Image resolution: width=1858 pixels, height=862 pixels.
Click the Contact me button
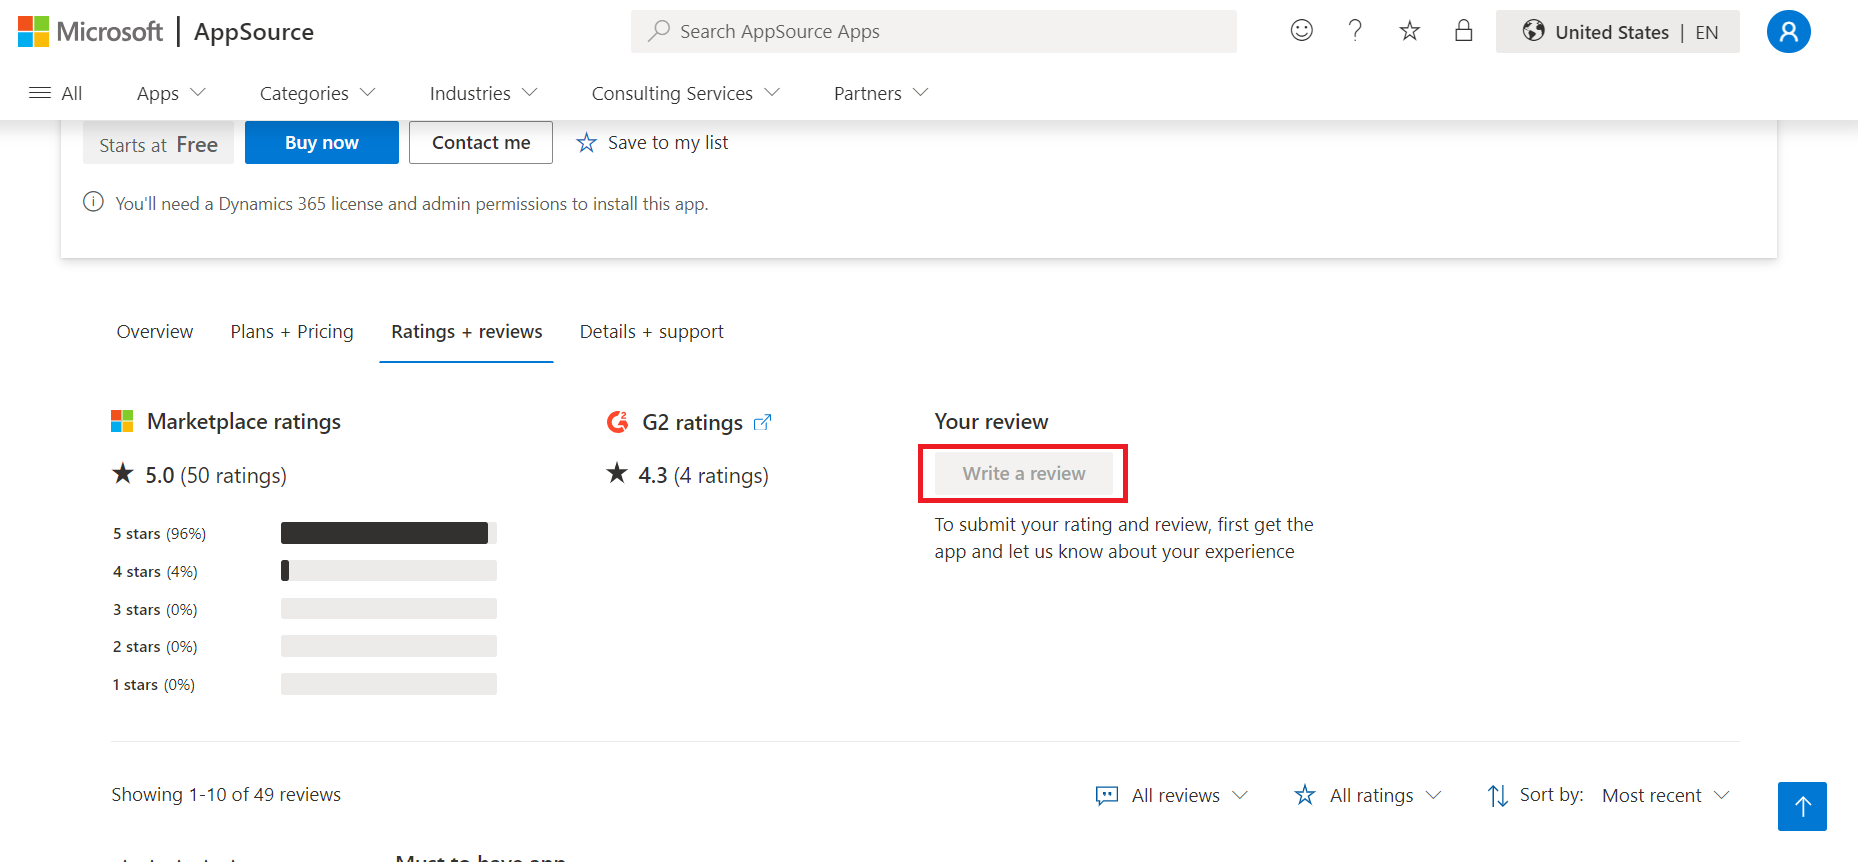[x=481, y=143]
